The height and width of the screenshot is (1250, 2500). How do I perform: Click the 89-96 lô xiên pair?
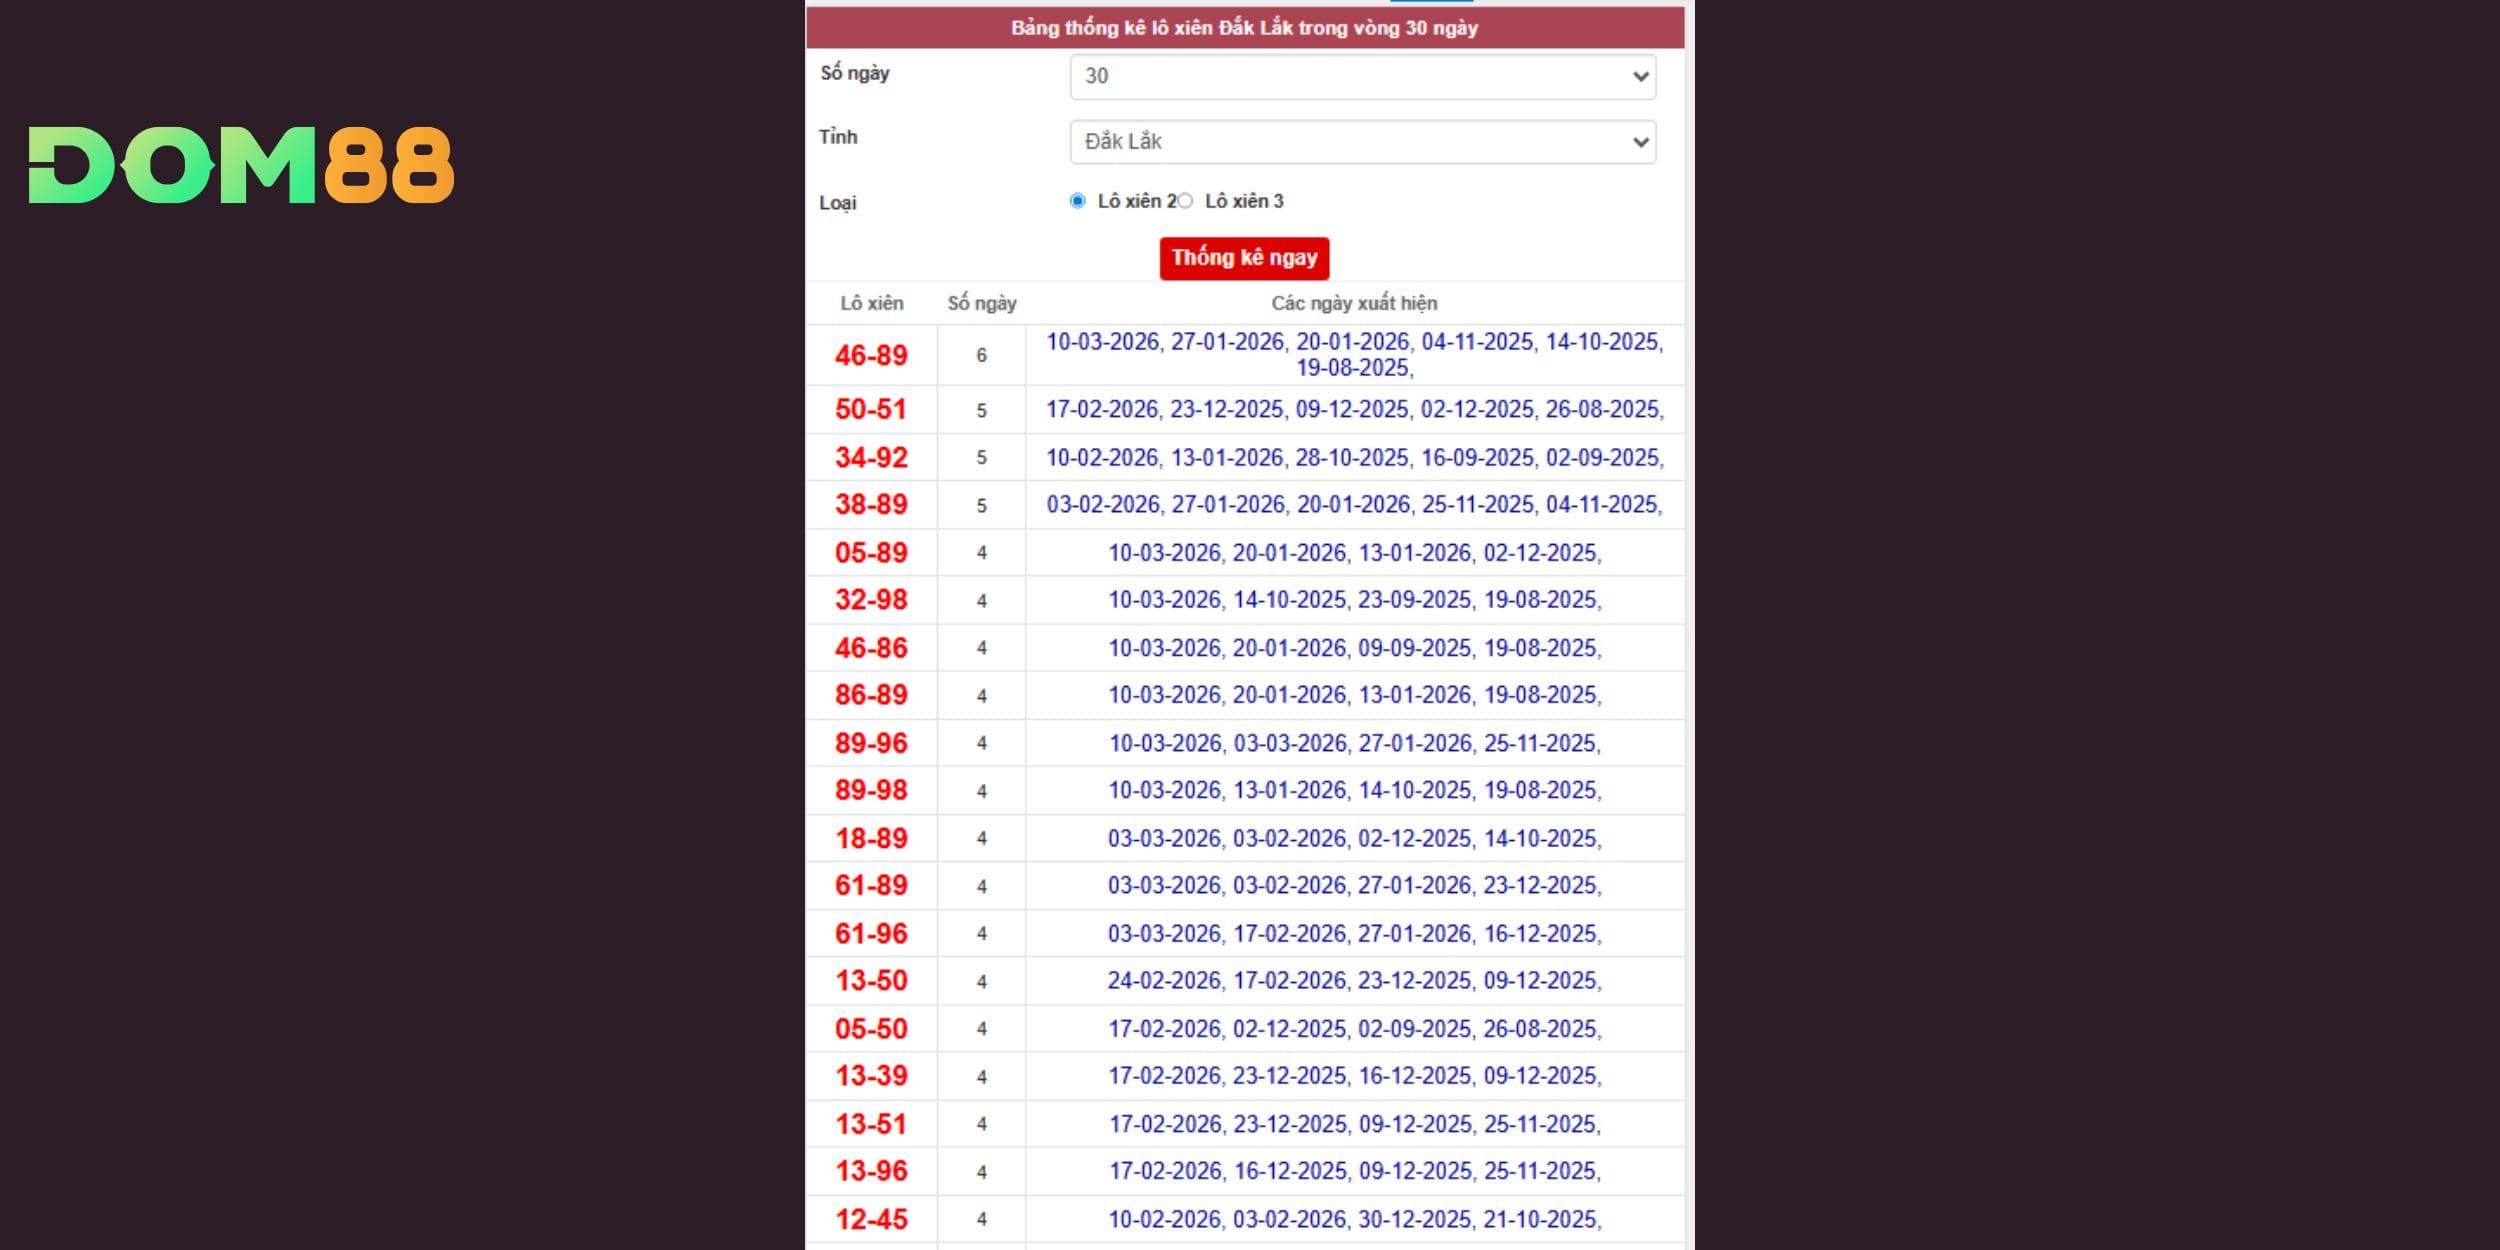coord(871,743)
